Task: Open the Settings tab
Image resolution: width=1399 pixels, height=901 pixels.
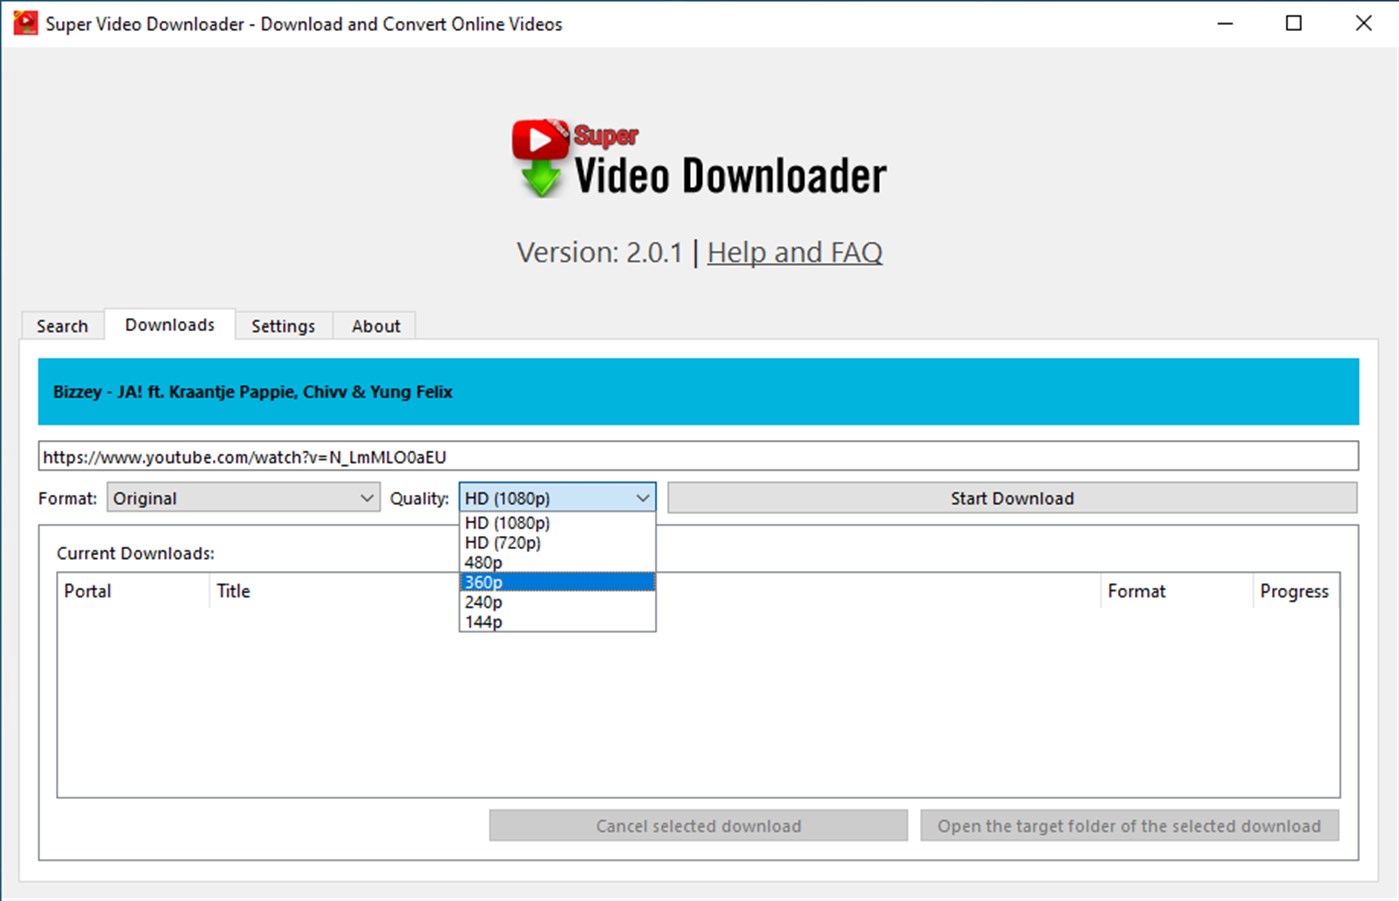Action: (x=283, y=326)
